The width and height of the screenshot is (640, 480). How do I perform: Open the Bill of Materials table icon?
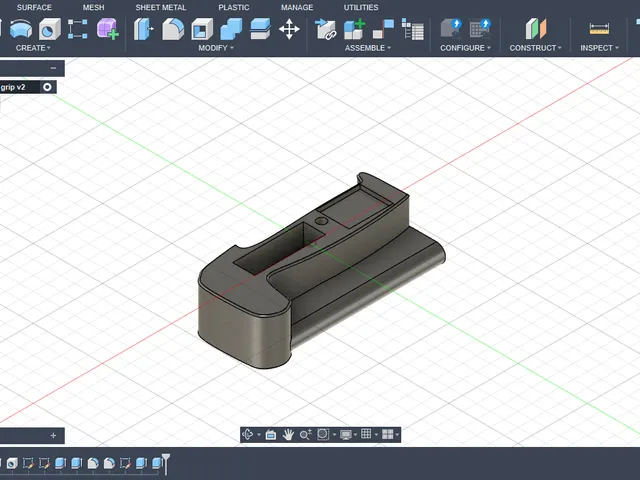[413, 29]
